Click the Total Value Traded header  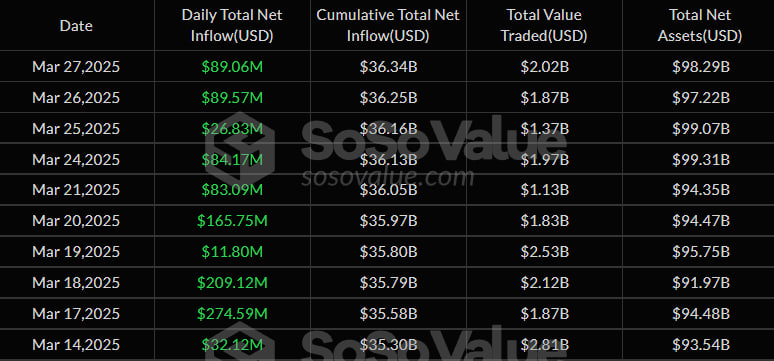544,25
